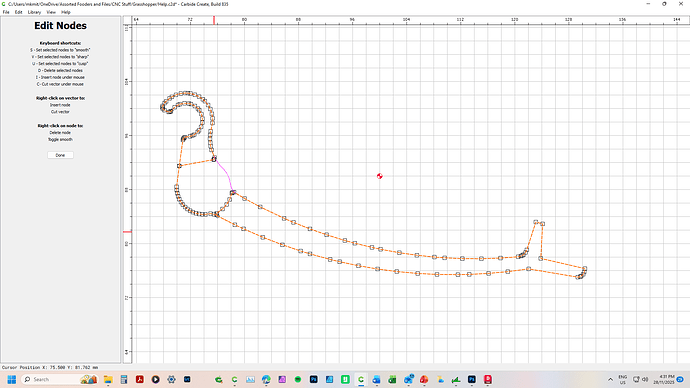
Task: Click the highlighted Carbide Create taskbar icon
Action: click(x=361, y=379)
